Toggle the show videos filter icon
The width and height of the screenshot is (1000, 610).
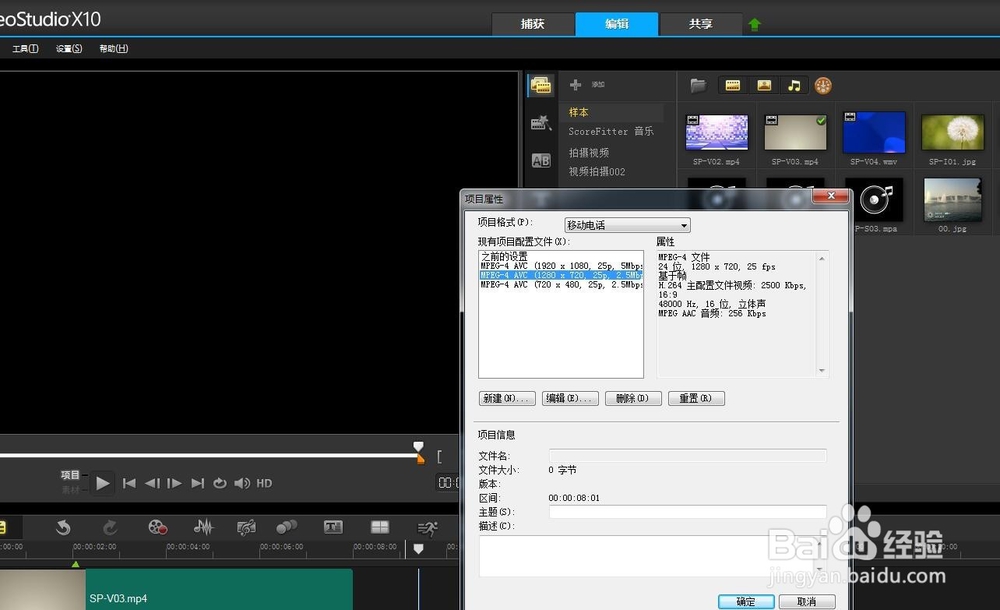(x=733, y=85)
